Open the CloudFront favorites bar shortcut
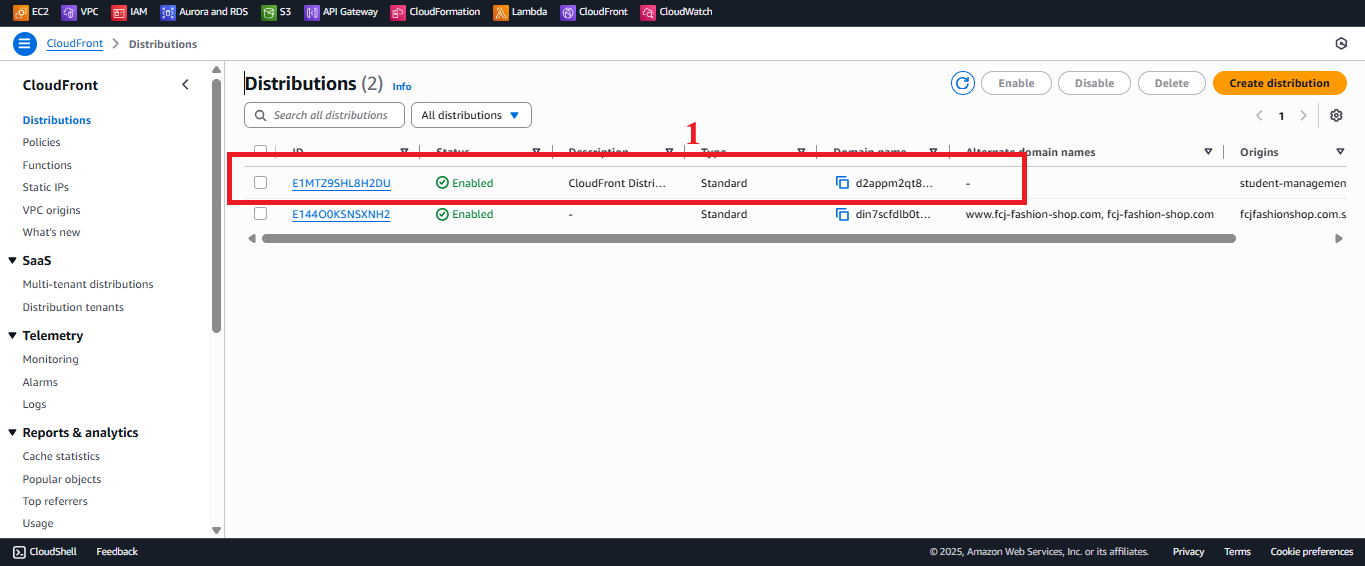 click(595, 12)
